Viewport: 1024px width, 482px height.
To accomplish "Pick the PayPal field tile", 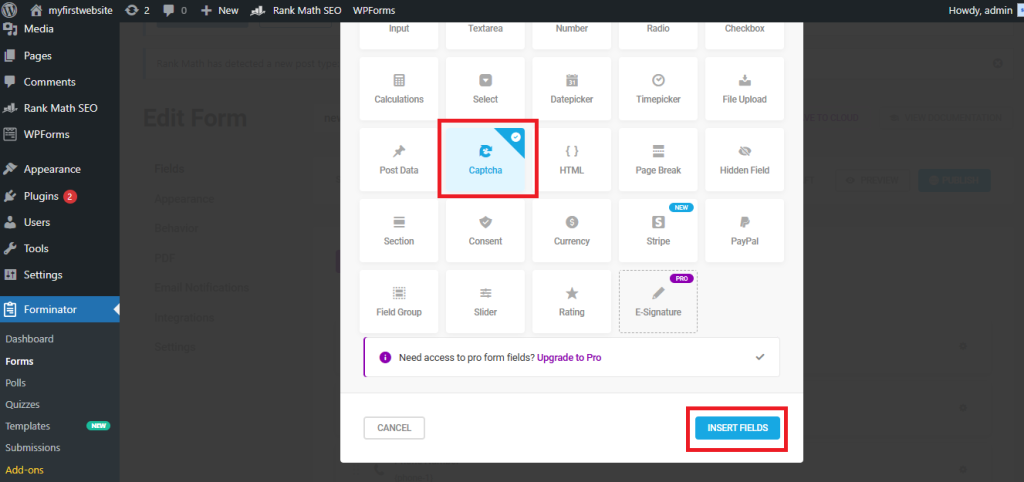I will pos(744,231).
